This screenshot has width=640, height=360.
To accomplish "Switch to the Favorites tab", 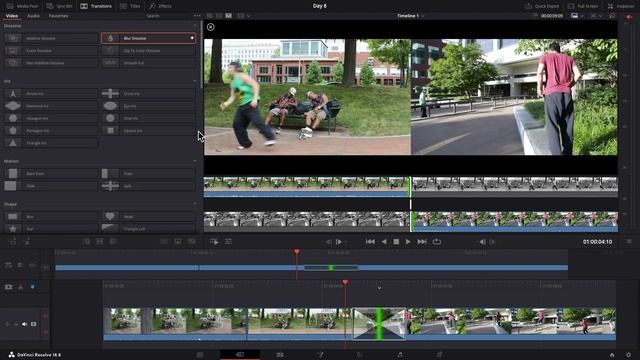I will click(58, 16).
